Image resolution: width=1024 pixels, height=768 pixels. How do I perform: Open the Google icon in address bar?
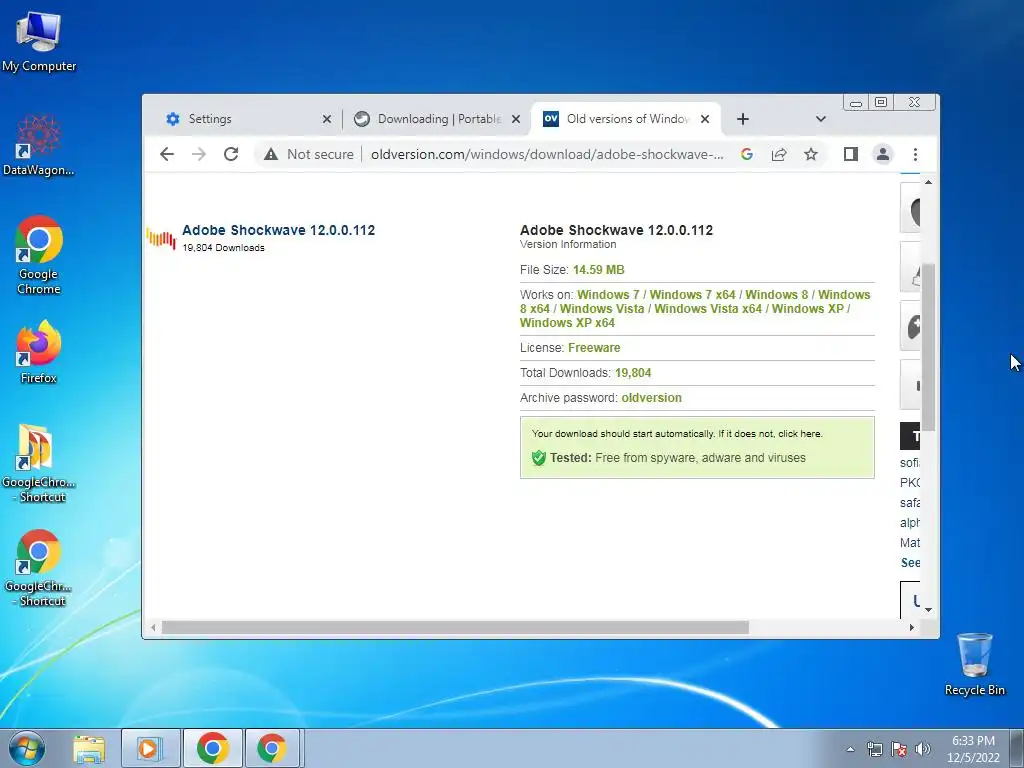pos(747,154)
